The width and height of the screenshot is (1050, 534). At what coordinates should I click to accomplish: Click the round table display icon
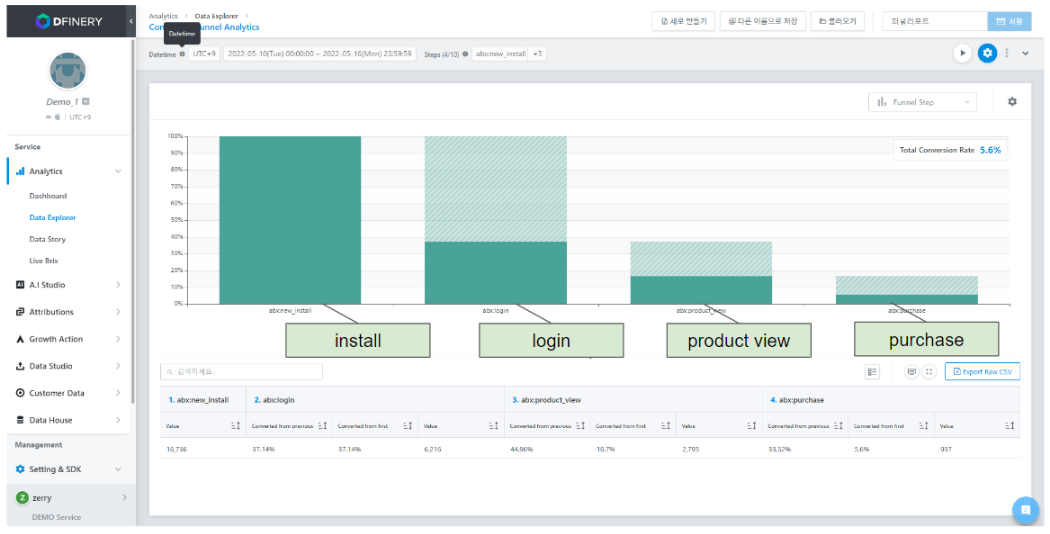[x=911, y=372]
